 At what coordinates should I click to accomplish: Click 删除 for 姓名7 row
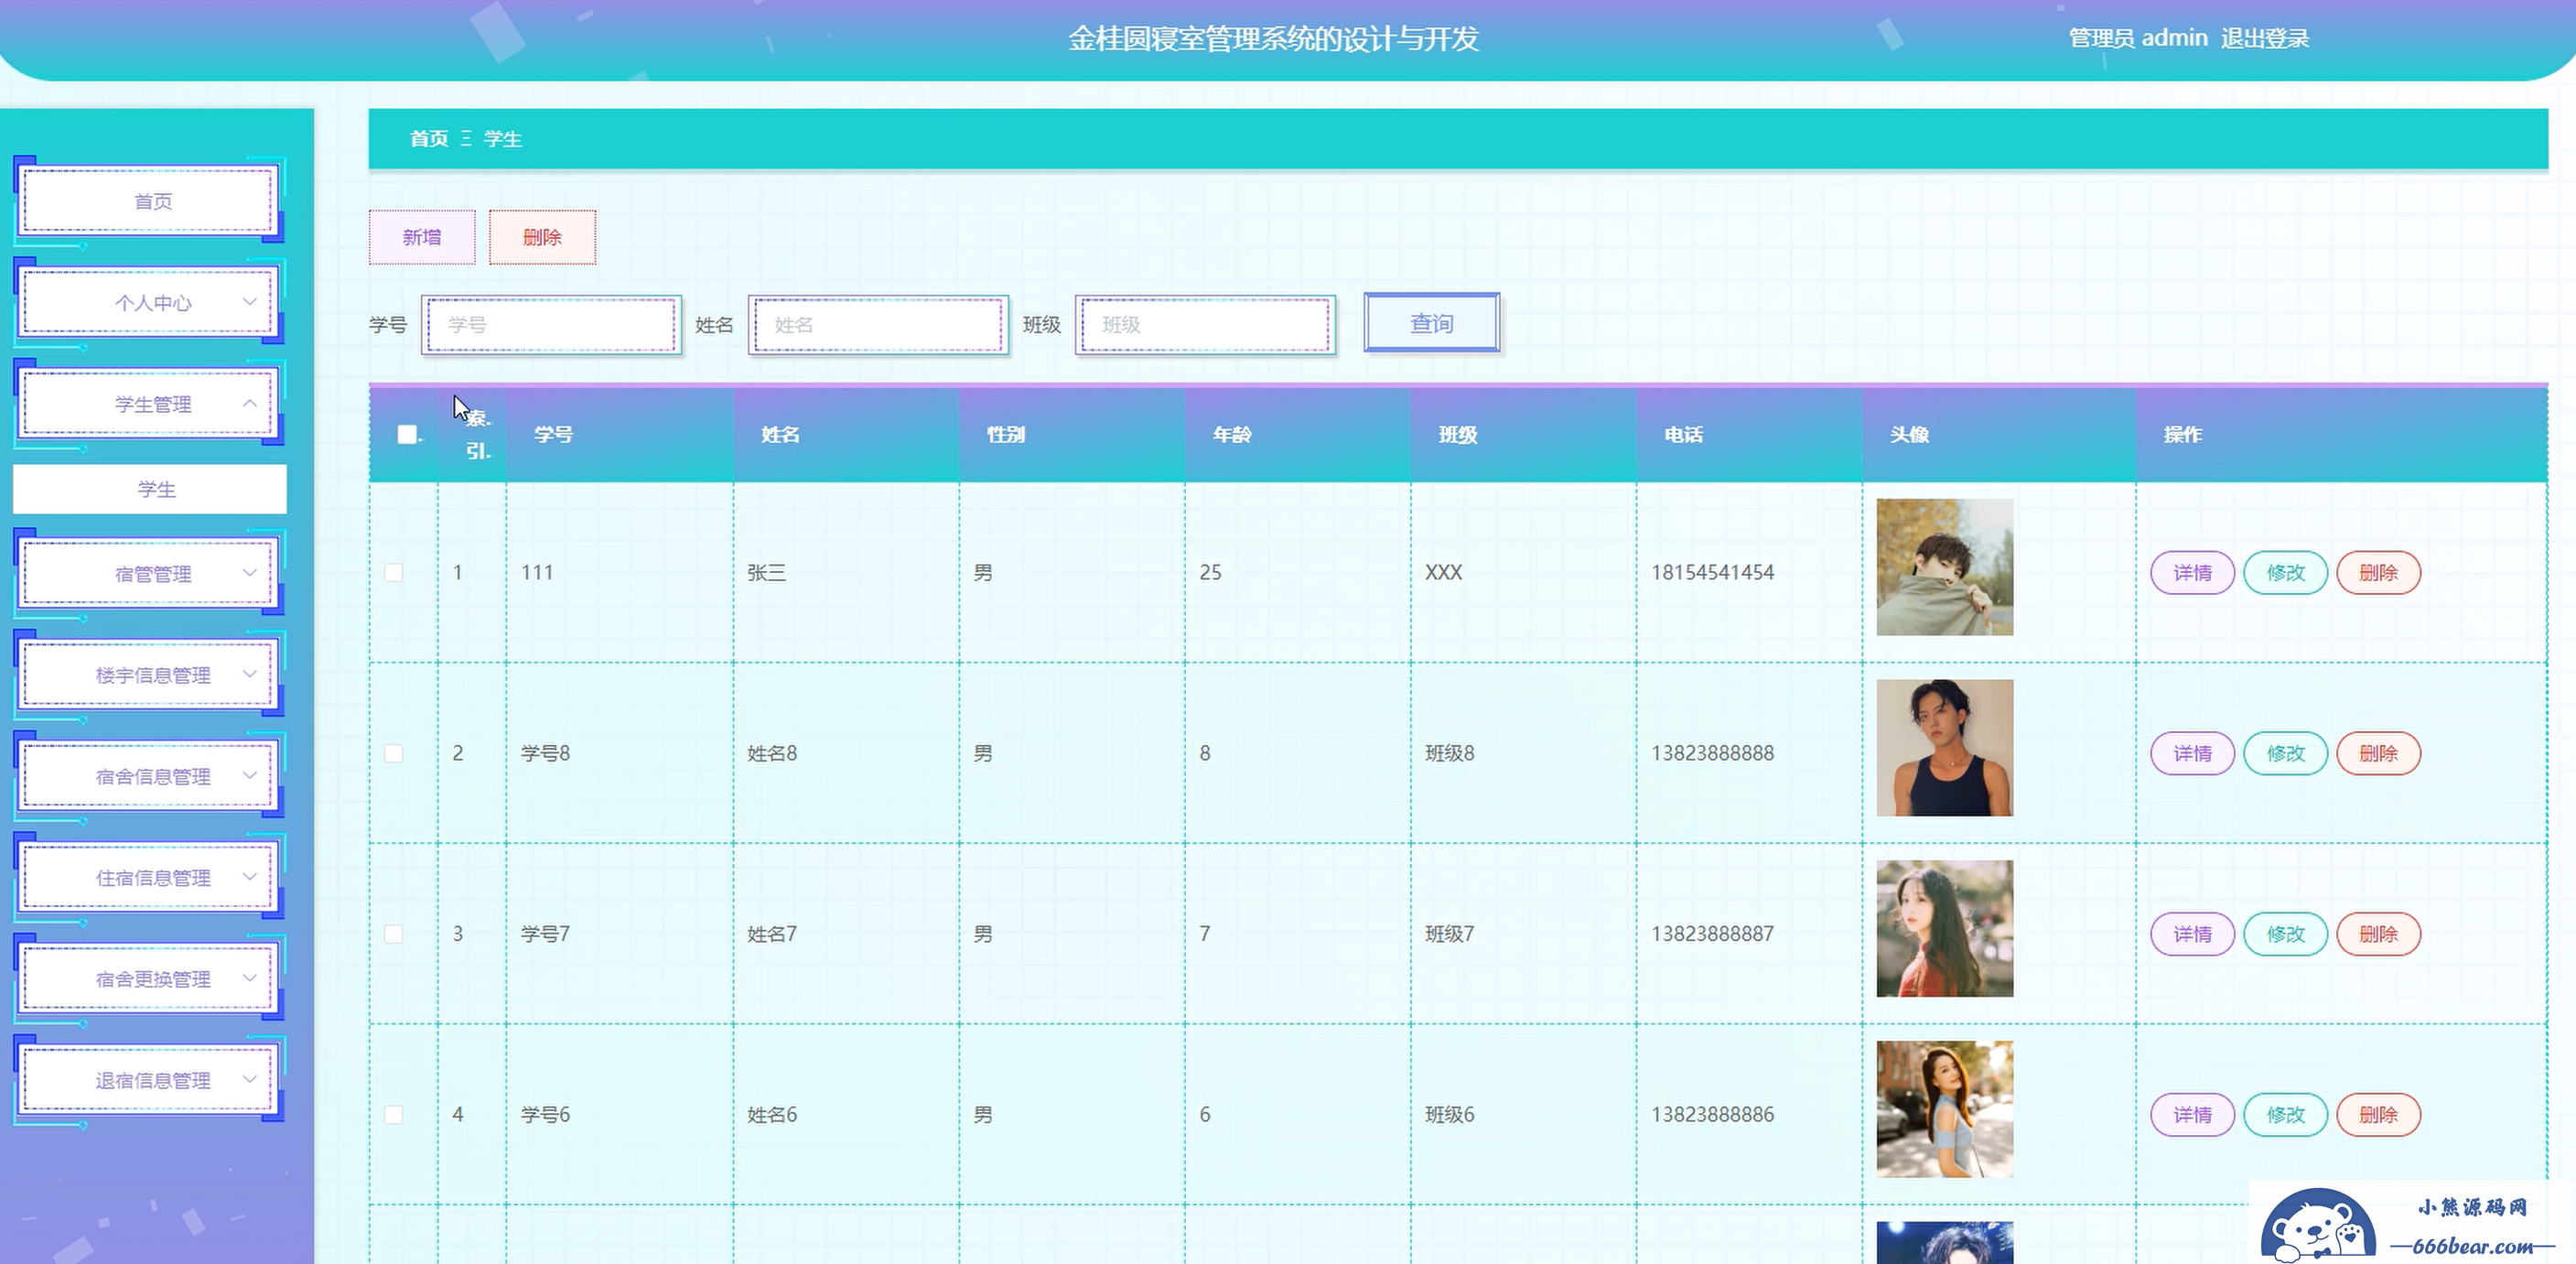pos(2378,934)
